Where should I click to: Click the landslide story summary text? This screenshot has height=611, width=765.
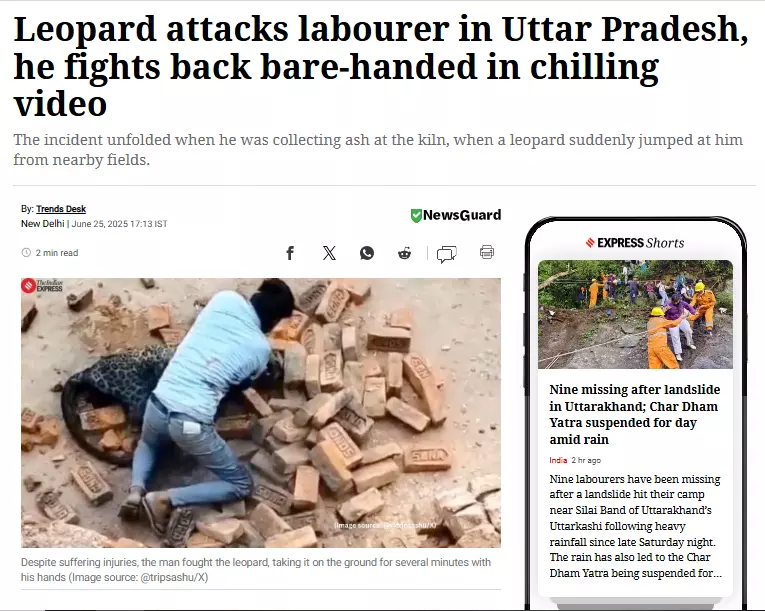635,526
